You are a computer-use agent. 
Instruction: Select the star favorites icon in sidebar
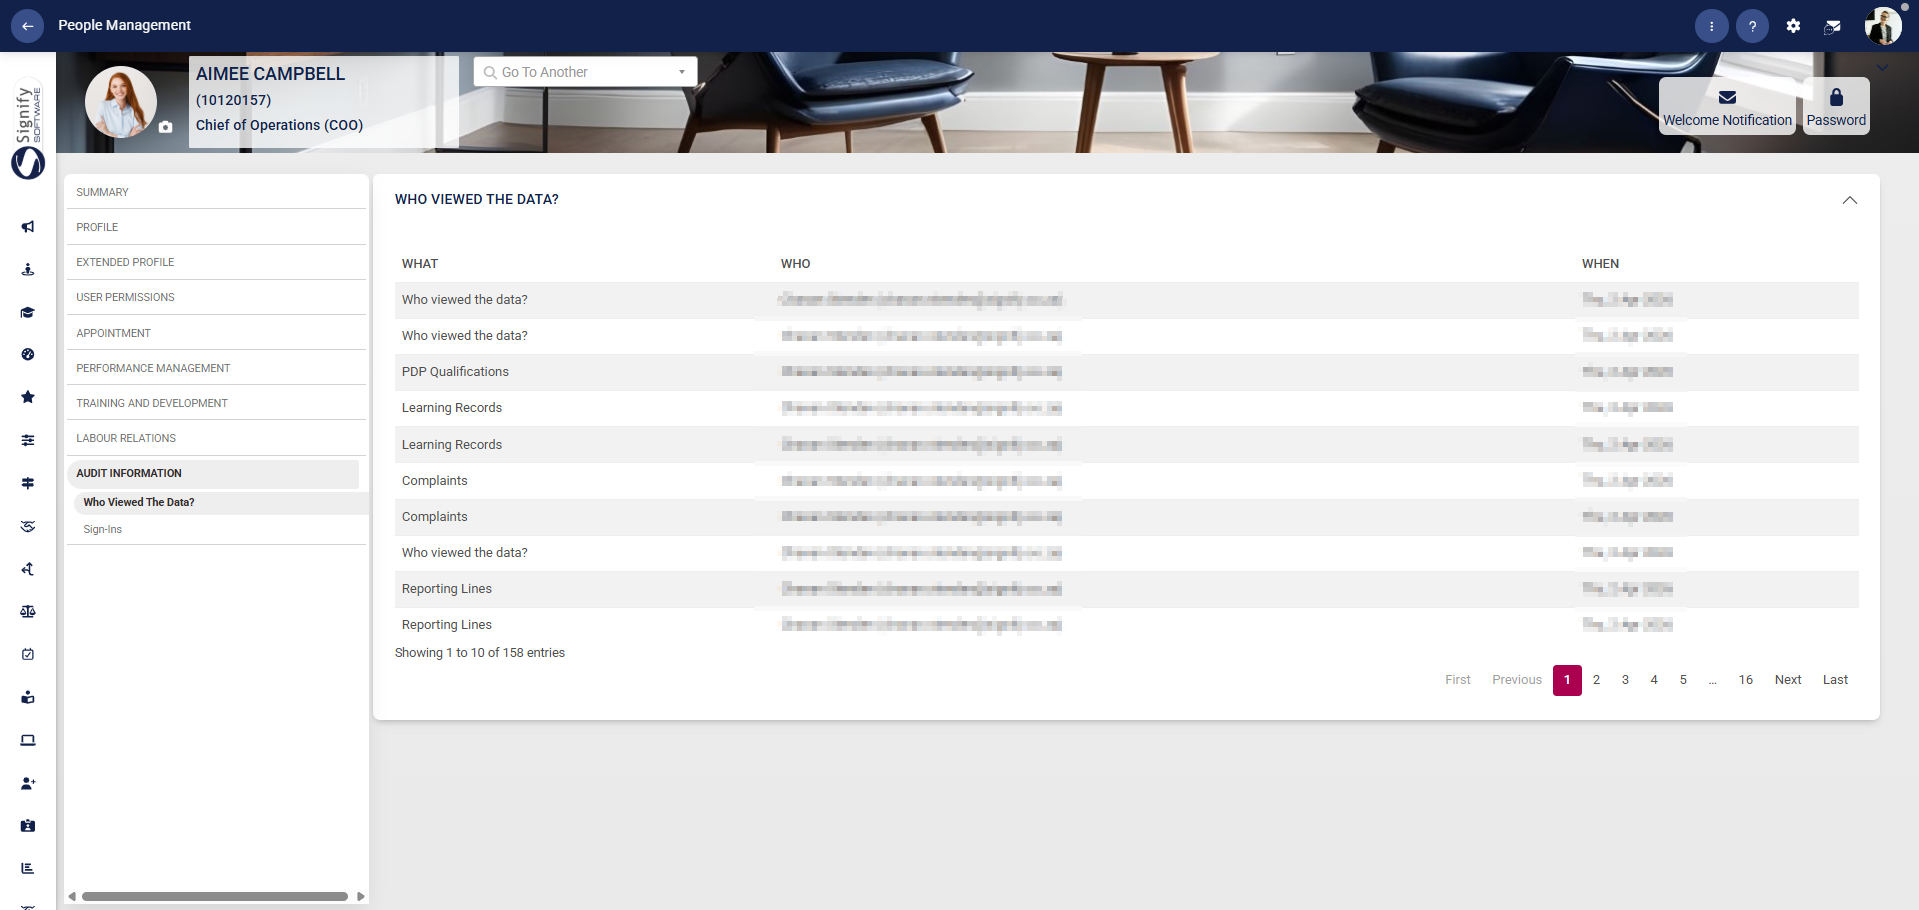pos(27,397)
